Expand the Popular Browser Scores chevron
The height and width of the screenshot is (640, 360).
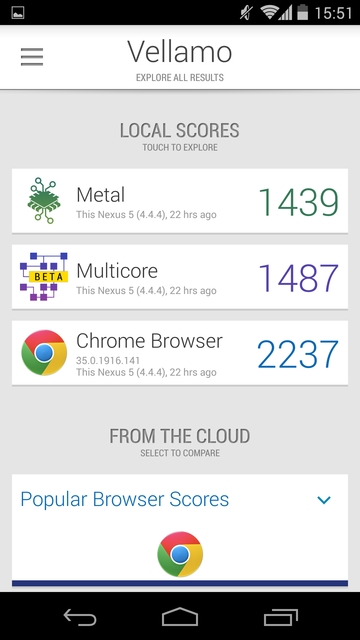(324, 500)
